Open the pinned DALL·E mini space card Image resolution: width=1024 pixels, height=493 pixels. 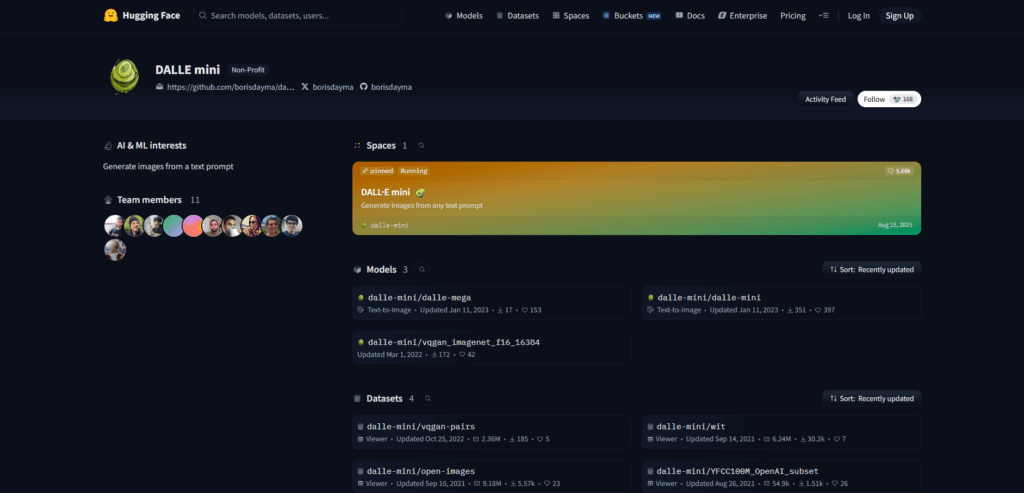click(637, 199)
